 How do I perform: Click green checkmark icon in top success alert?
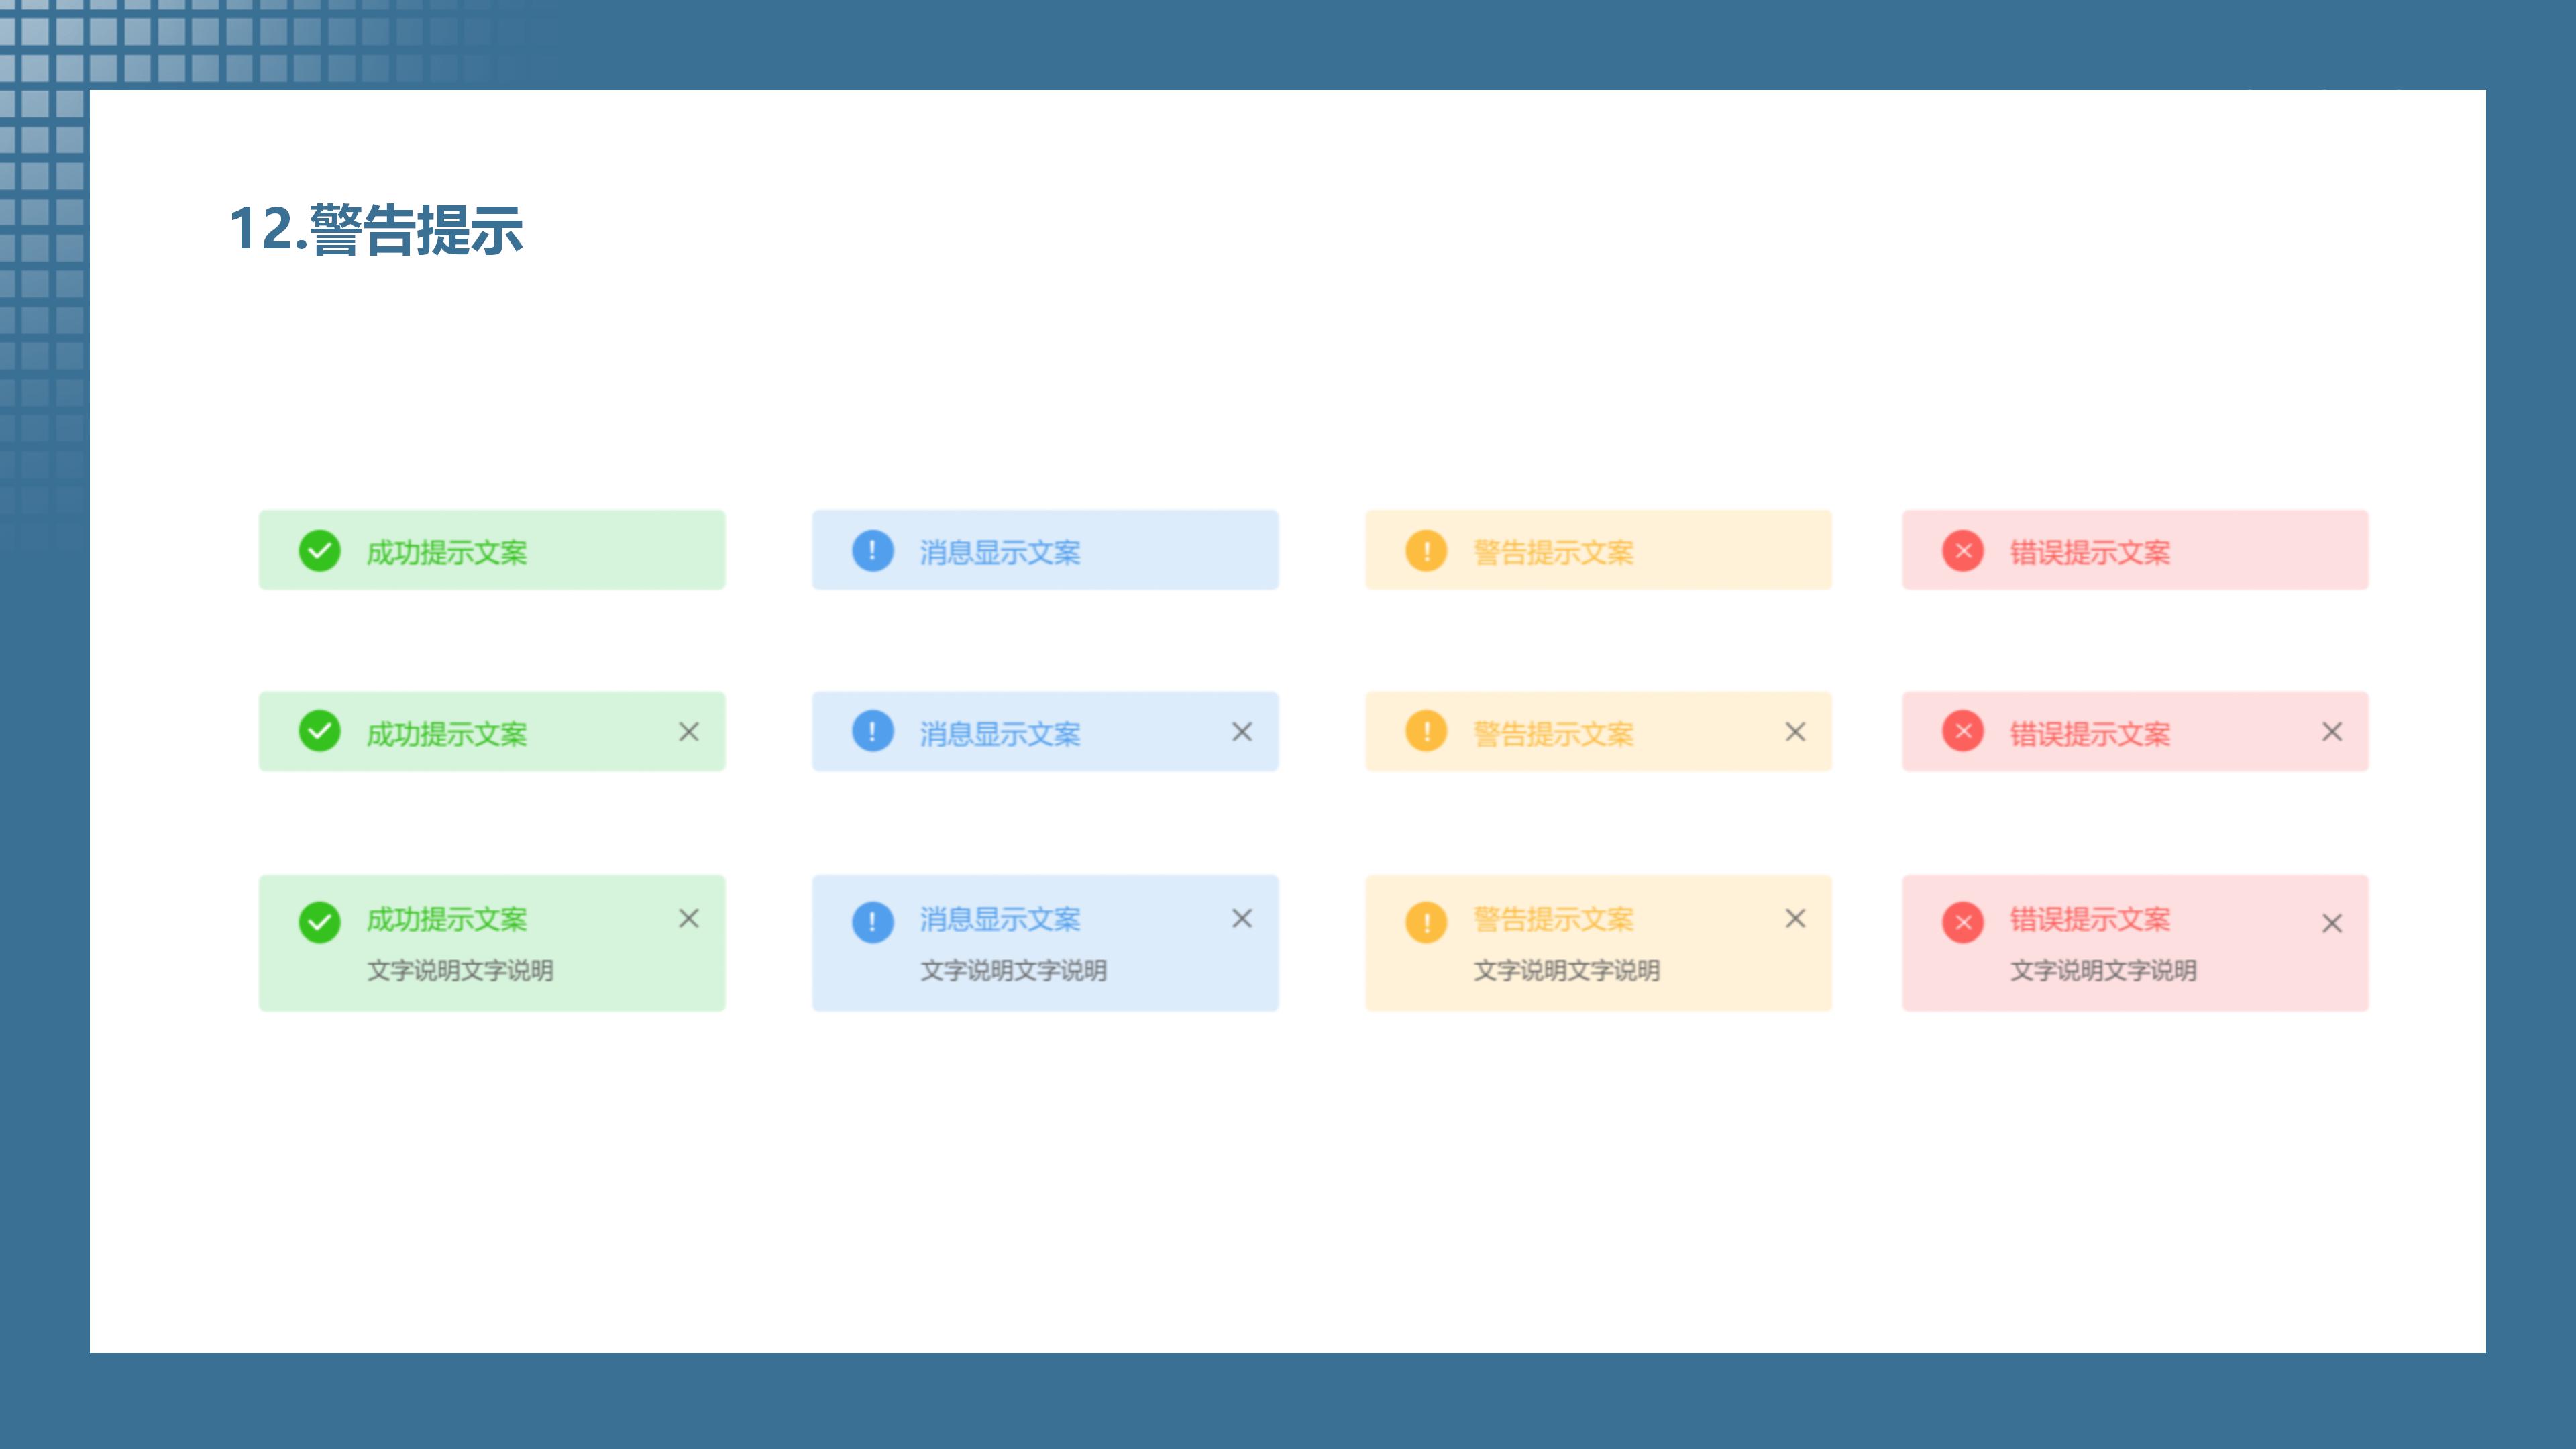pos(319,551)
